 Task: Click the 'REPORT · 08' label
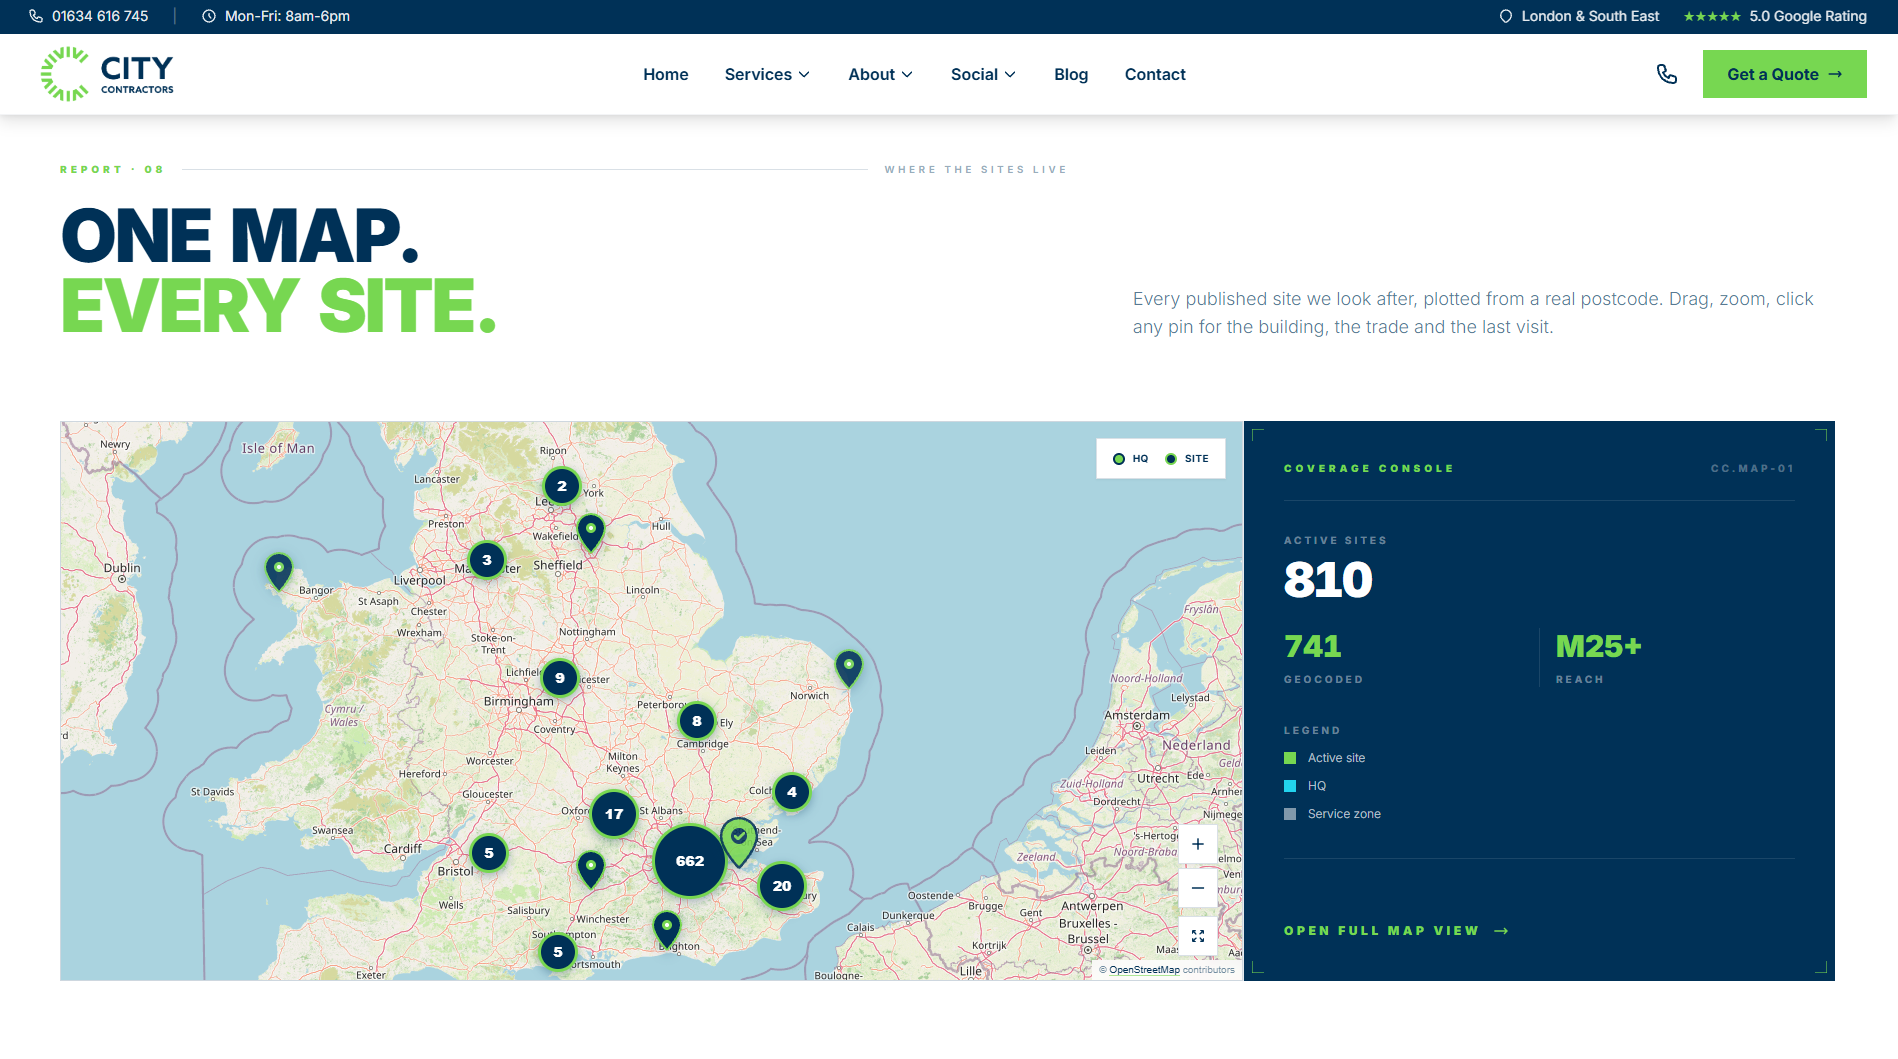tap(112, 170)
